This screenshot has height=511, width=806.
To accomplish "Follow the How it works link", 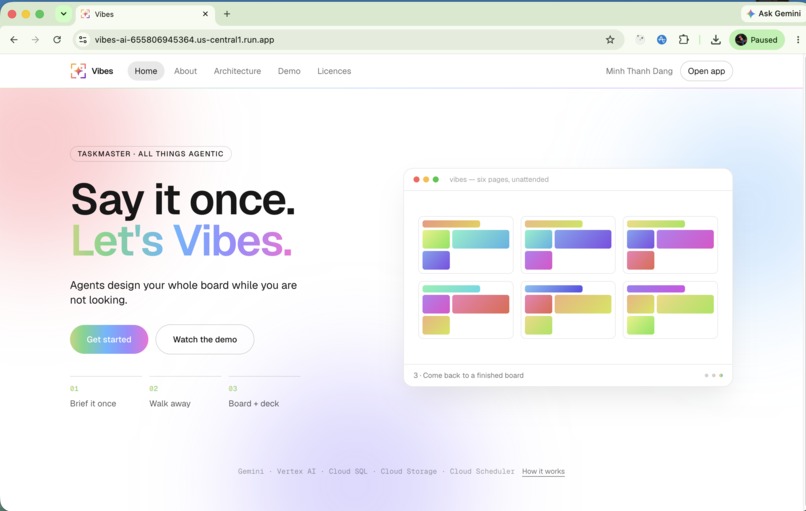I will [543, 471].
